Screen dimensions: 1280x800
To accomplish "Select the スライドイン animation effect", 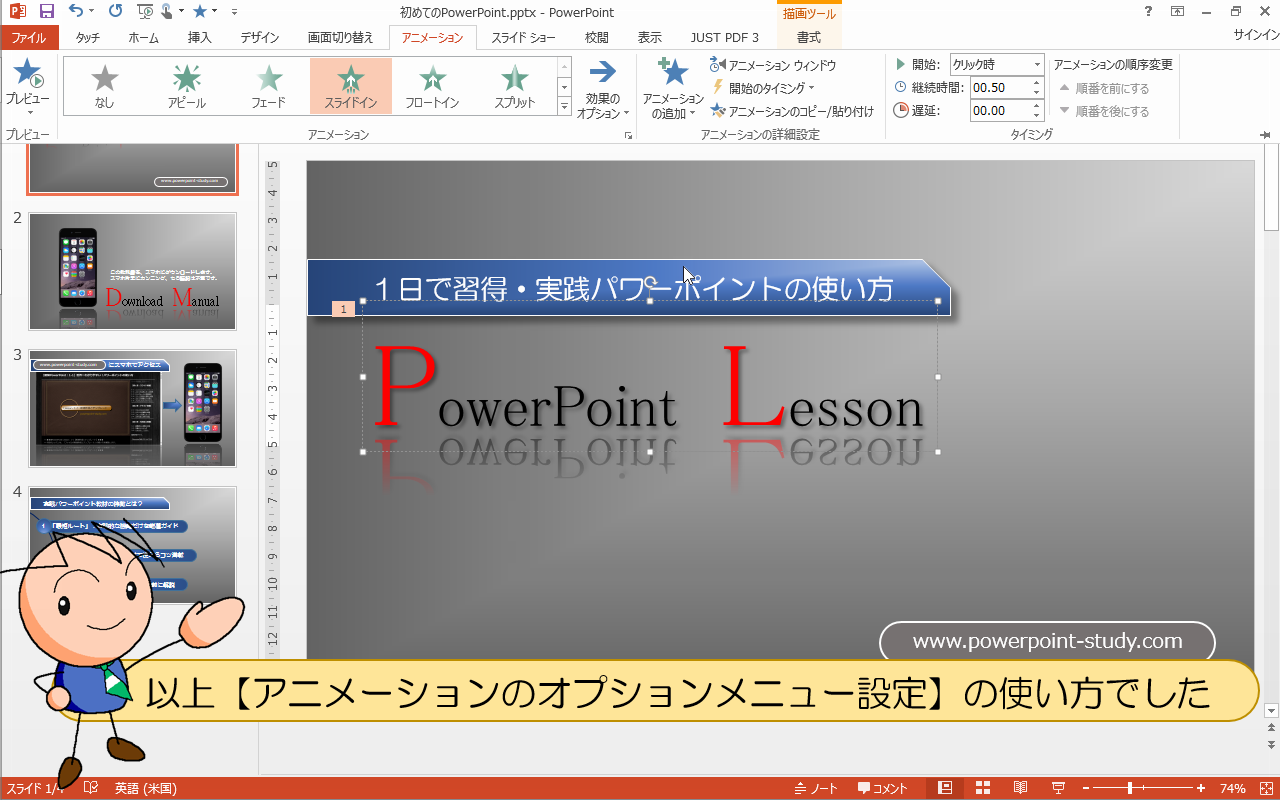I will (350, 85).
